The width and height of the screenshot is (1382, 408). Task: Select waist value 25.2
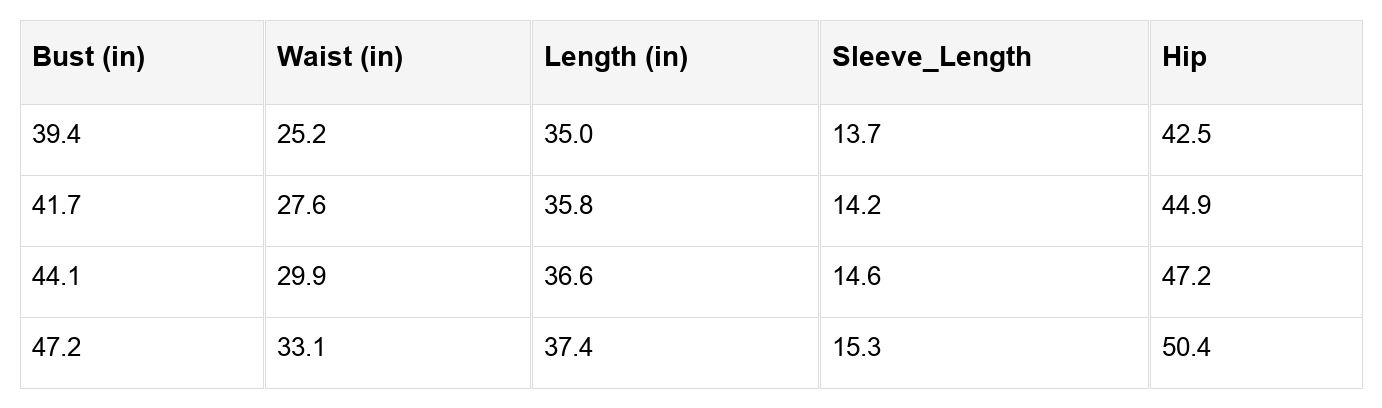pos(301,135)
